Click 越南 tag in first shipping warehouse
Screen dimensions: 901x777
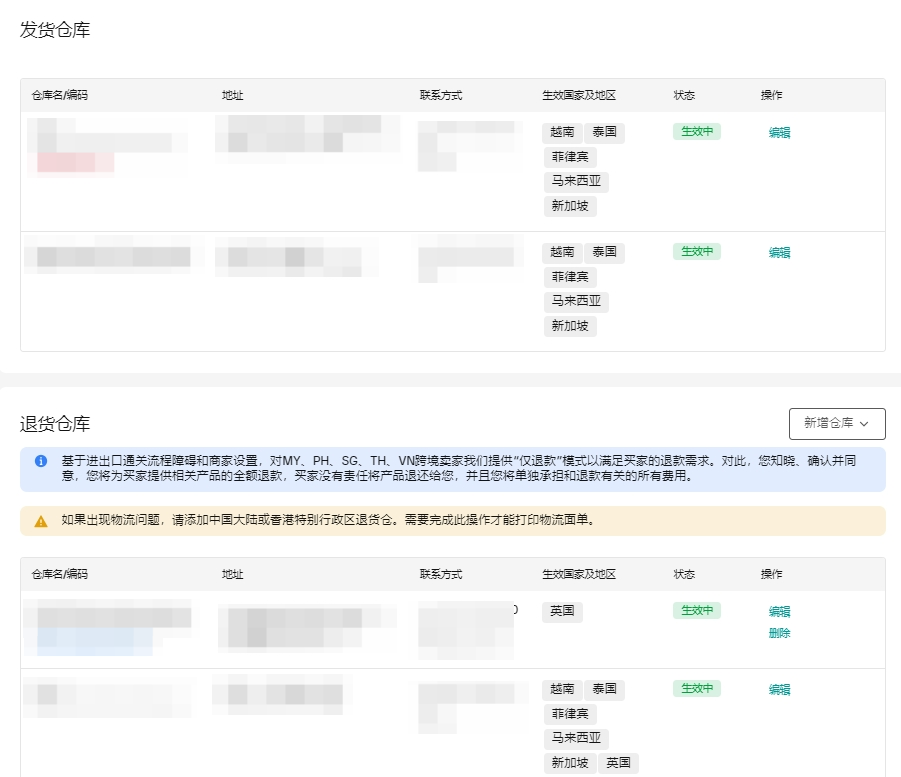[562, 132]
